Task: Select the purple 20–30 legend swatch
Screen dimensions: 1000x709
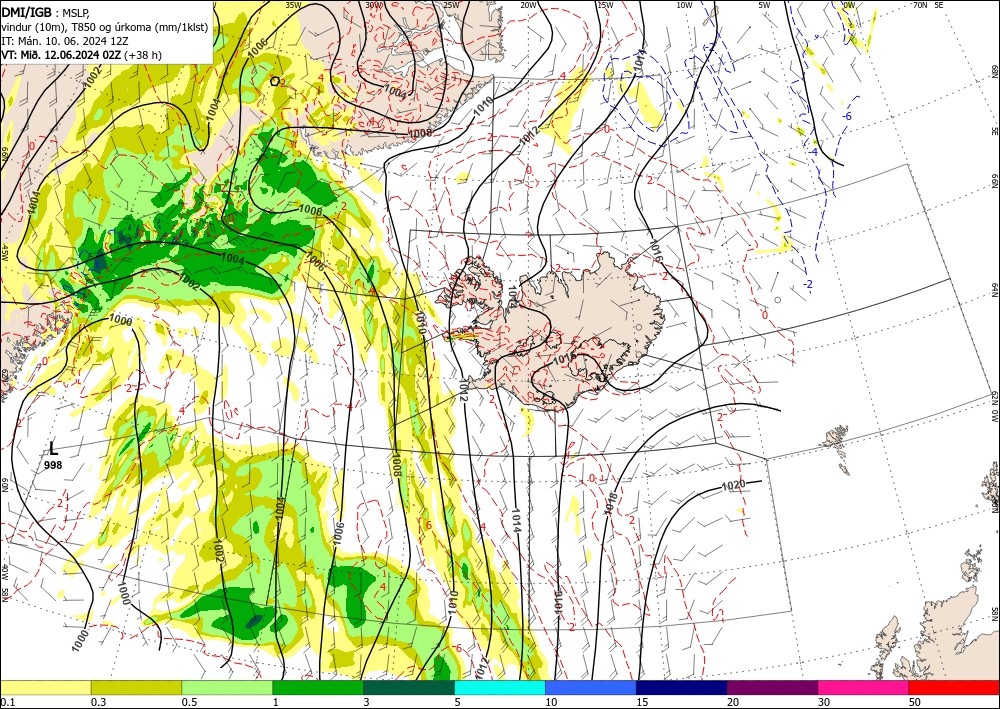Action: 772,687
